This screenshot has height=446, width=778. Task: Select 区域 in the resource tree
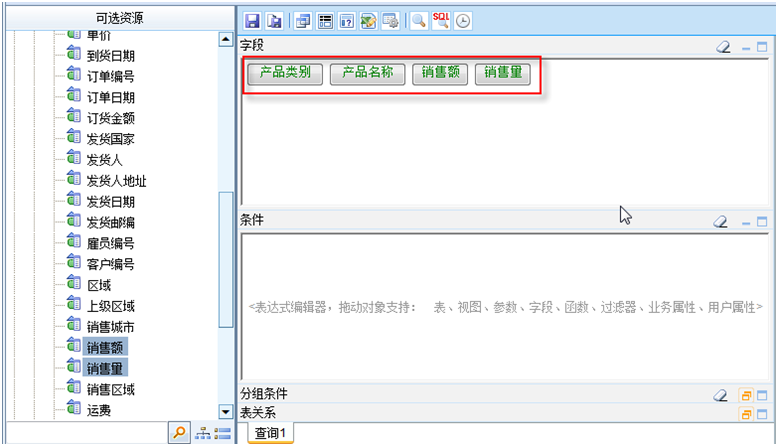(99, 285)
